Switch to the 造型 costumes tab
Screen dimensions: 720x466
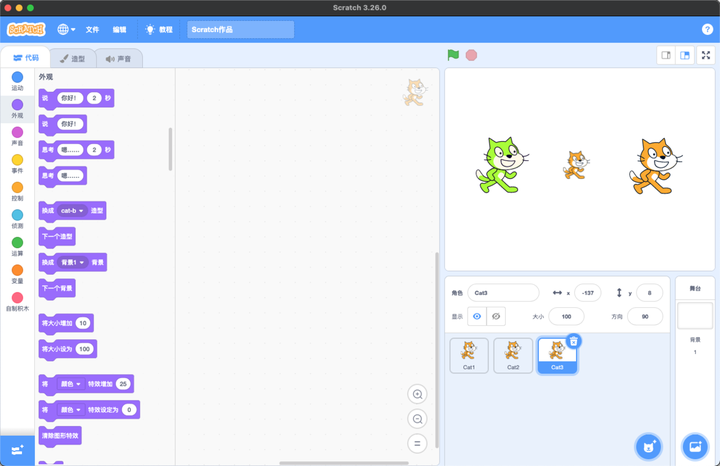[73, 59]
